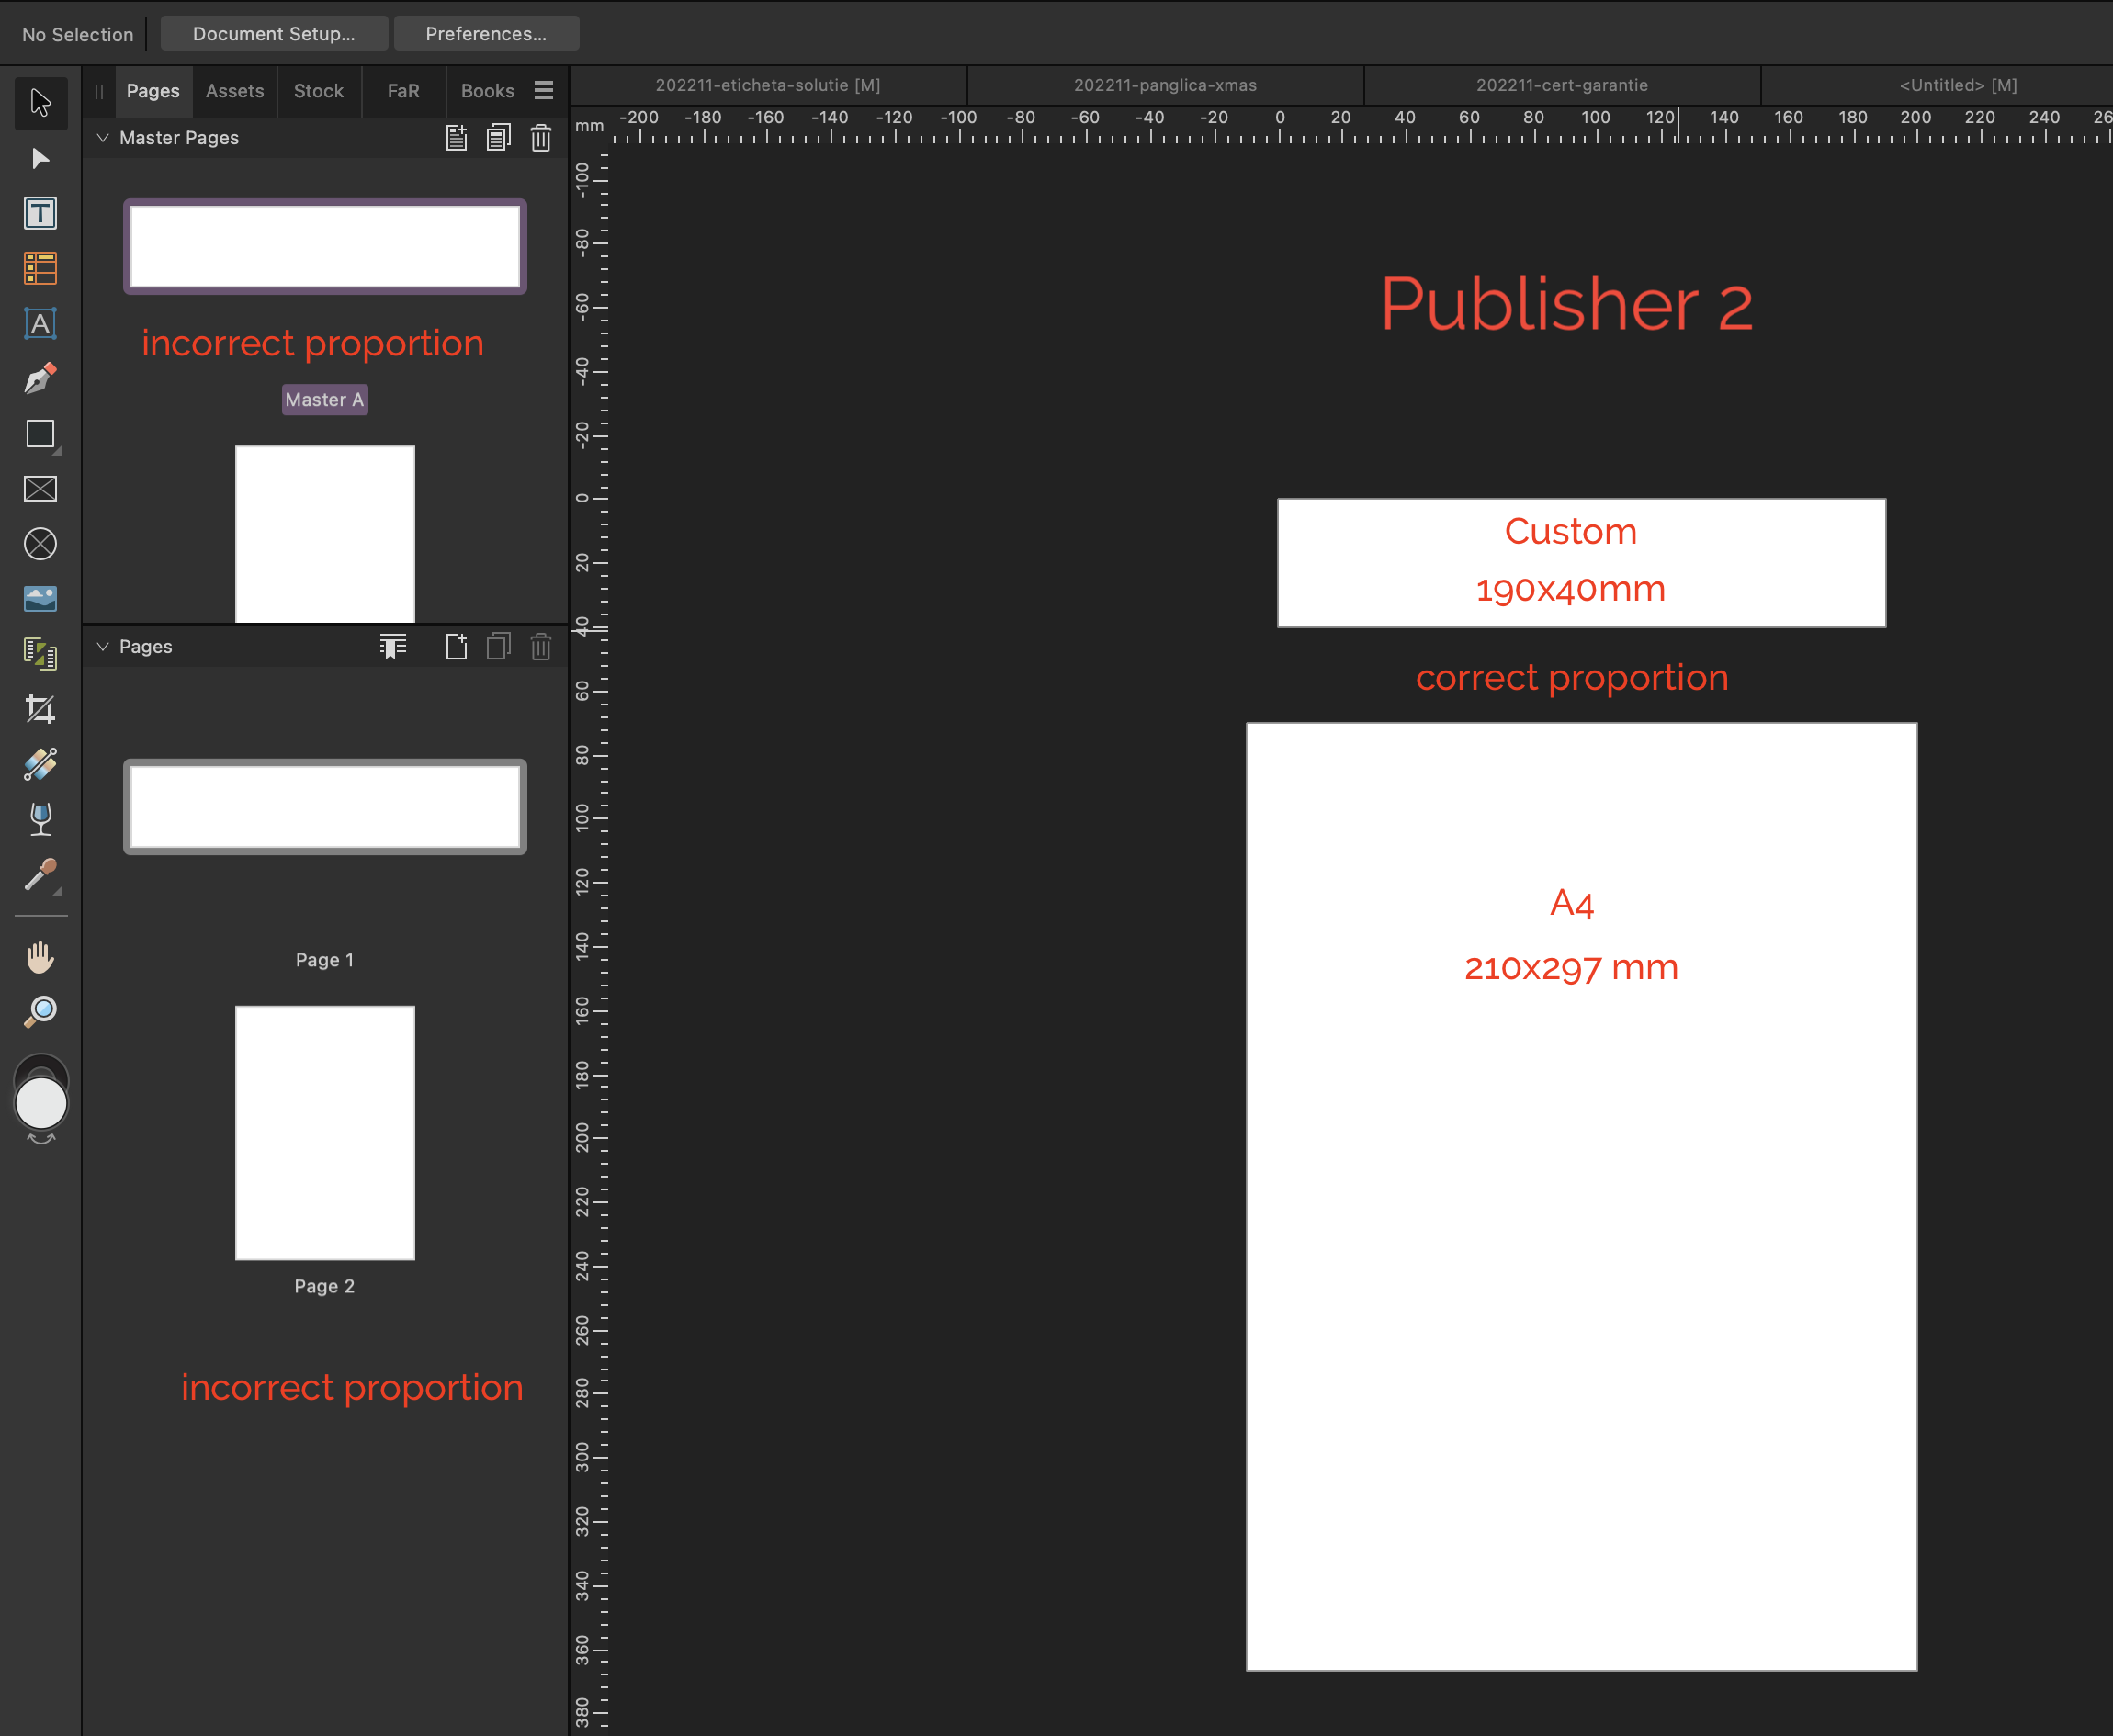This screenshot has height=1736, width=2113.
Task: Select the second portrait master page thumbnail
Action: pos(325,534)
